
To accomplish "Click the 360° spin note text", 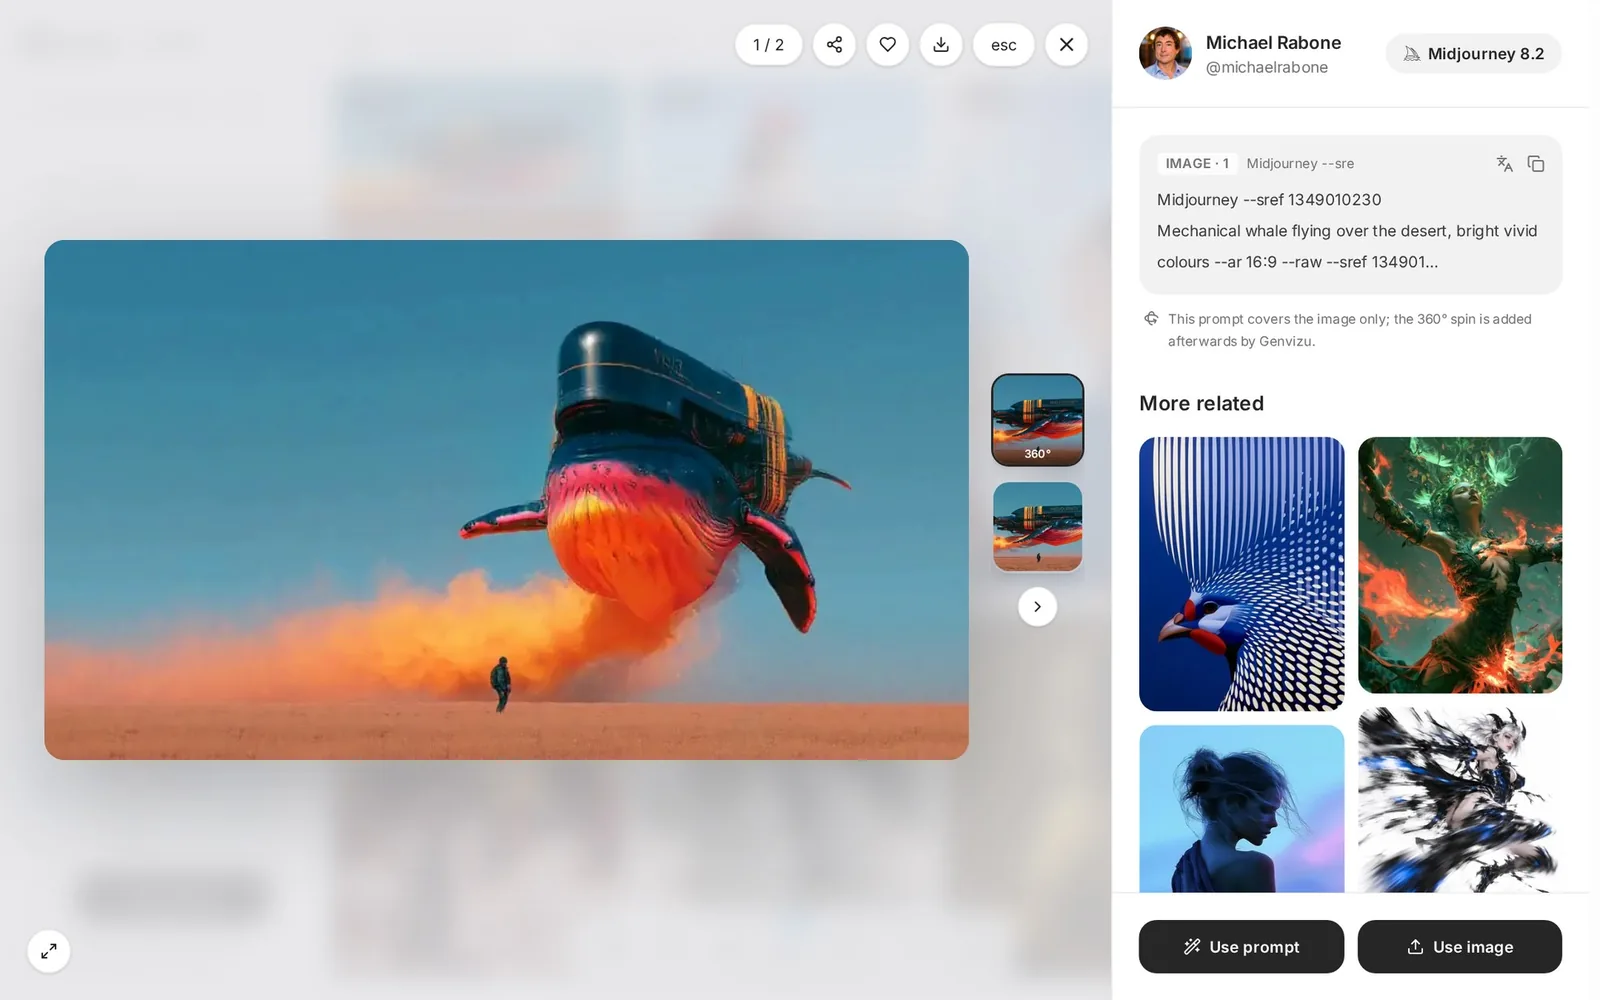I will (1349, 330).
